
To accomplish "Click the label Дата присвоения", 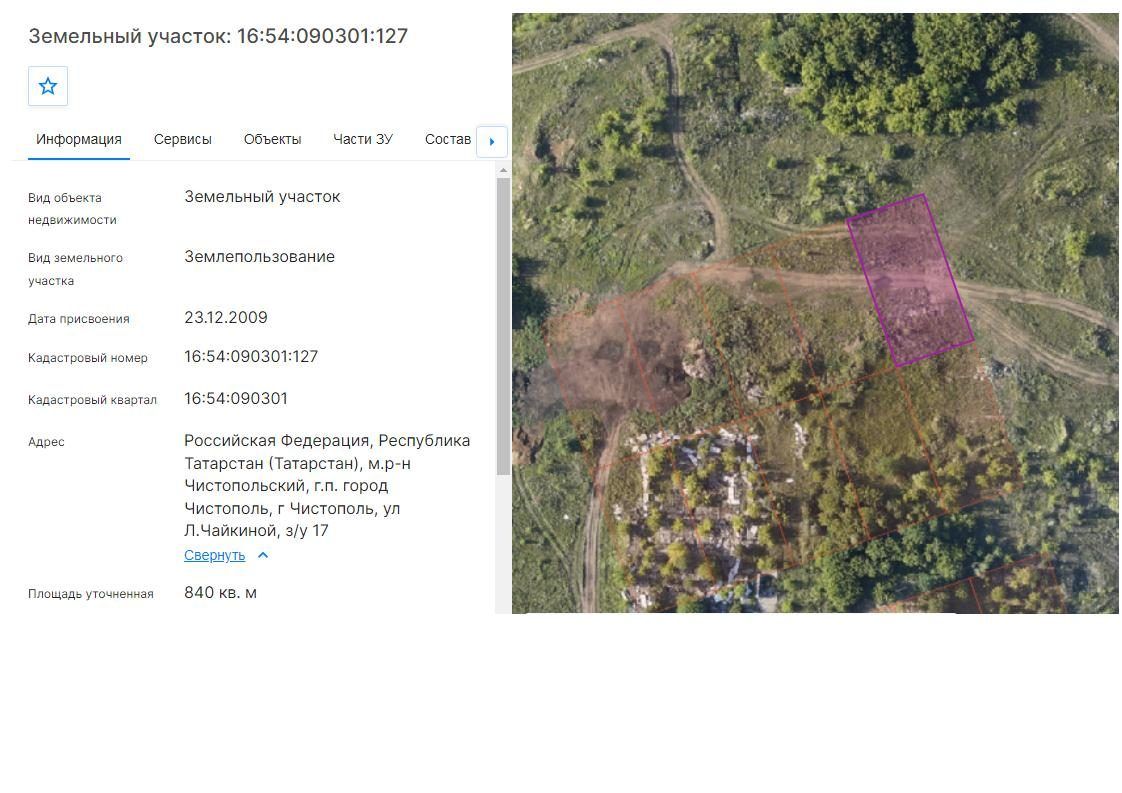I will [79, 319].
